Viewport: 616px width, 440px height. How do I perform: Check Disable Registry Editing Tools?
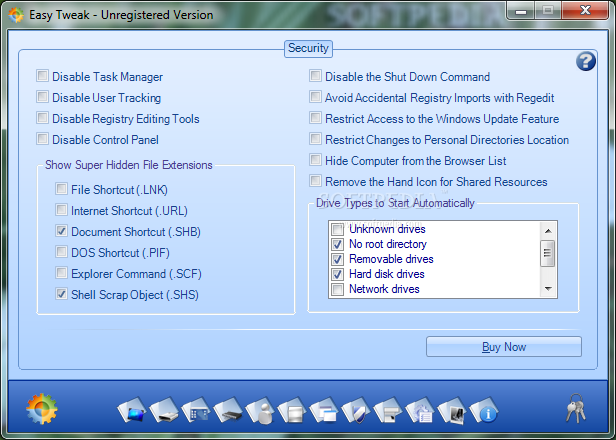(x=42, y=117)
